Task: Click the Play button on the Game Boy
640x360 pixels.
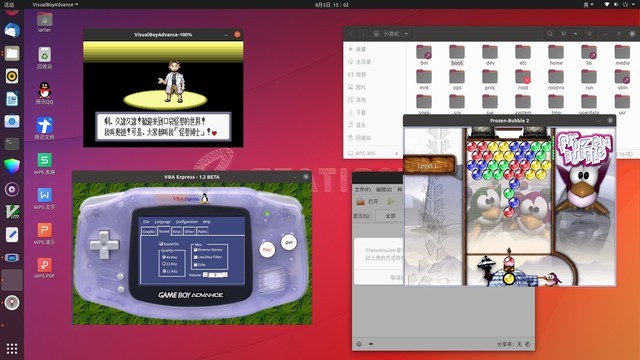Action: pos(267,249)
